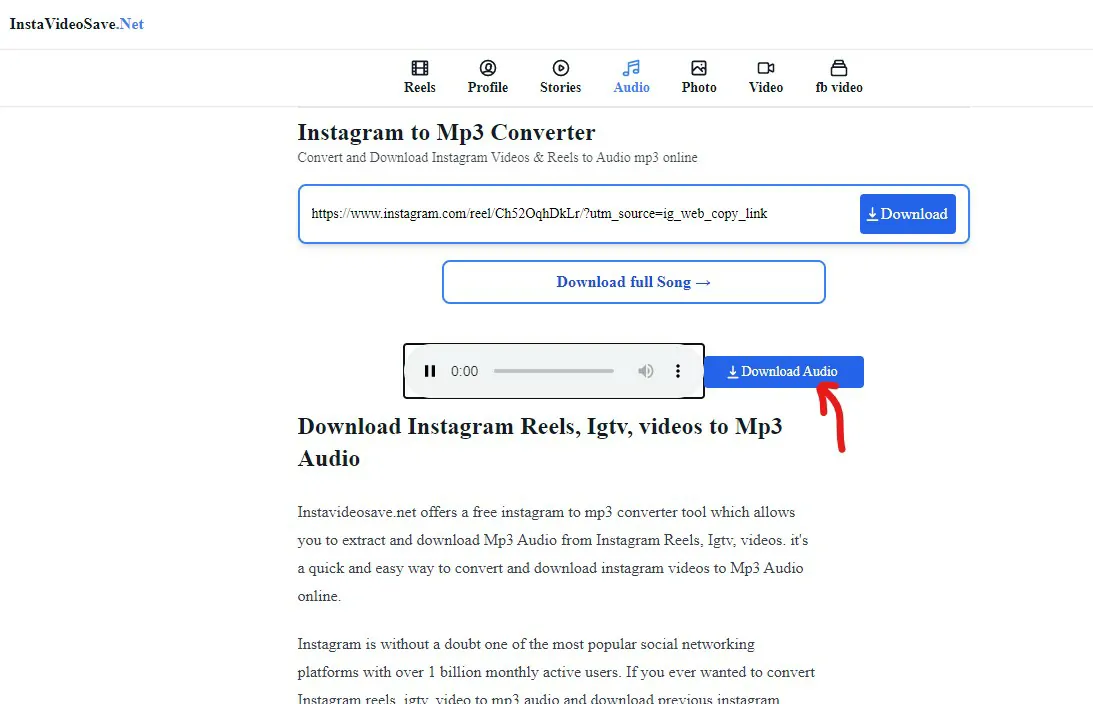Image resolution: width=1093 pixels, height=704 pixels.
Task: Go to the fb video tab label
Action: click(x=839, y=87)
